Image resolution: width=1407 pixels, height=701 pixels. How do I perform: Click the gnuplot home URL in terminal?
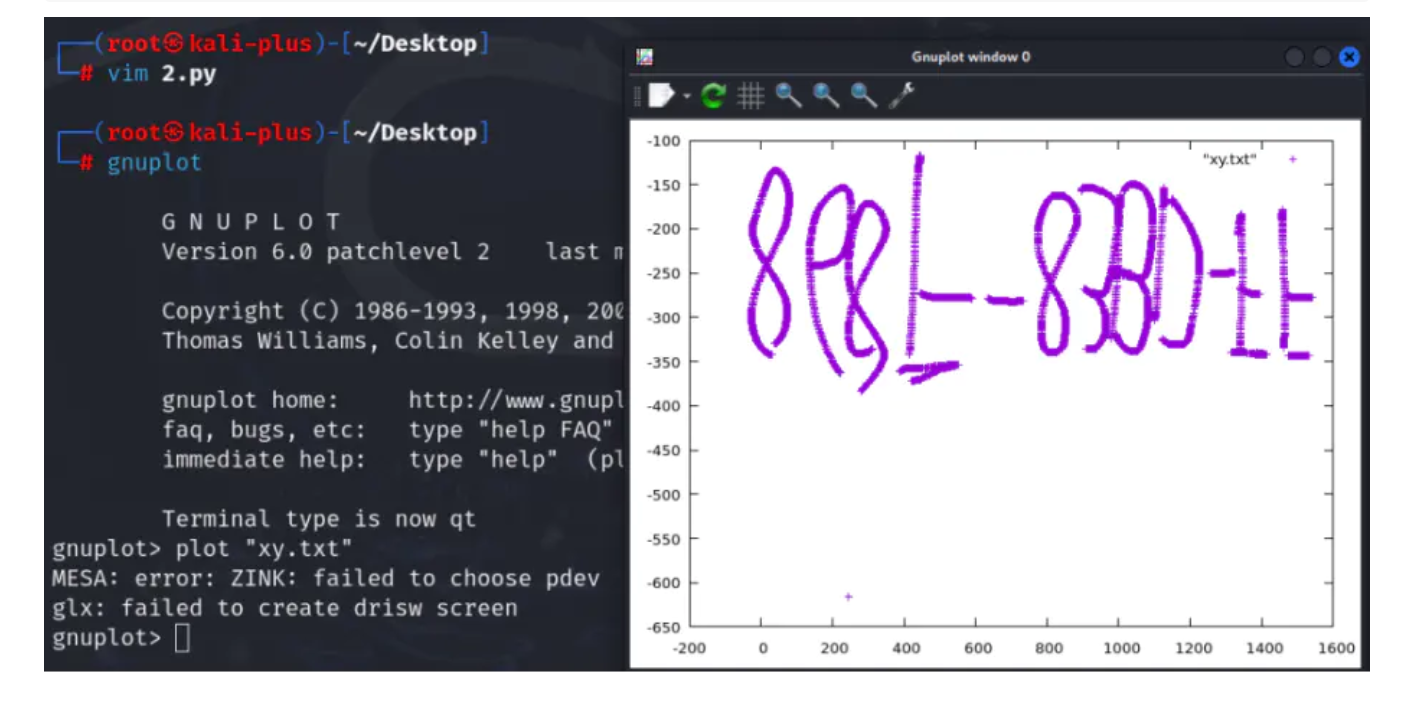tap(515, 401)
